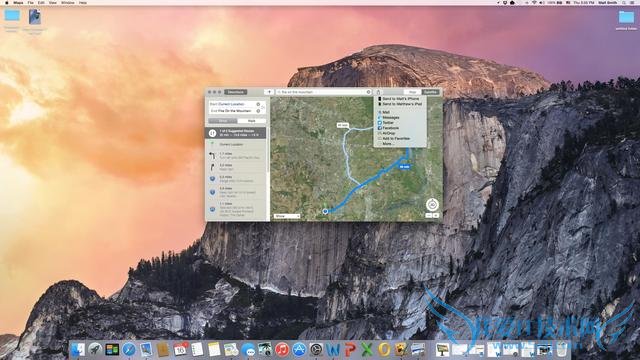Choose More... in share menu
640x360 pixels.
click(400, 144)
